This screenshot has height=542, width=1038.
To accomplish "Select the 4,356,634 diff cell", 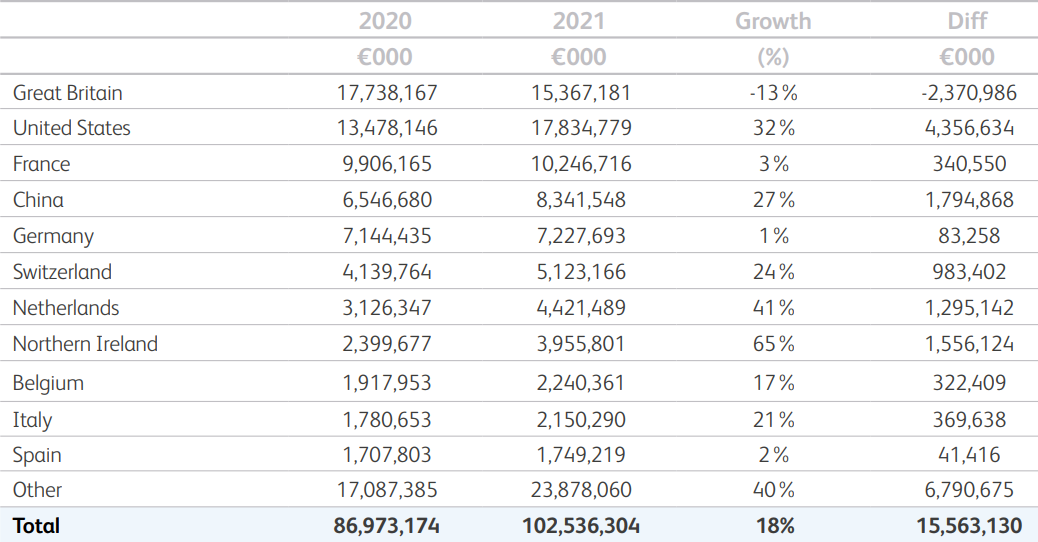I will [x=969, y=128].
